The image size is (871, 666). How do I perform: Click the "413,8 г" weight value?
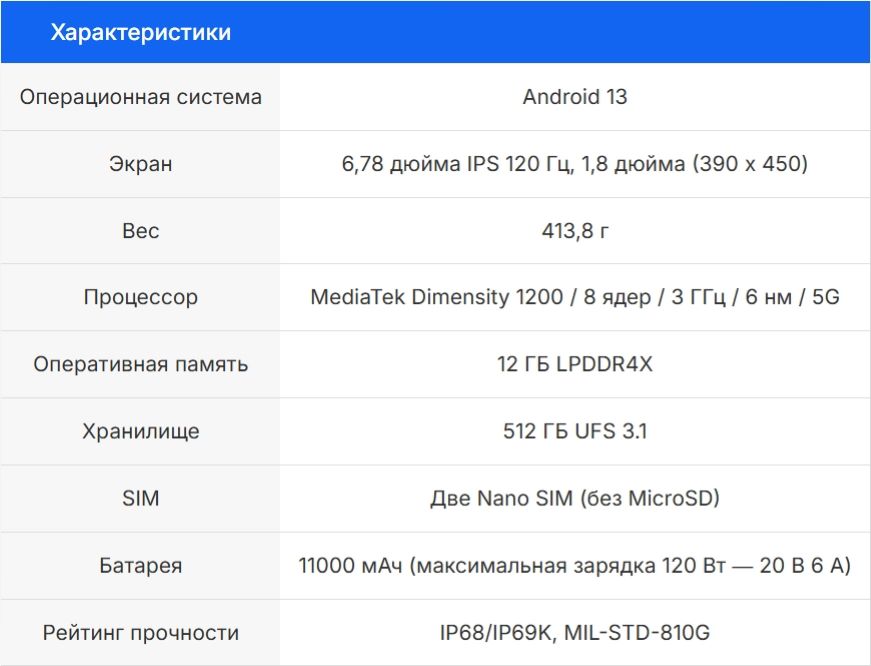tap(575, 231)
